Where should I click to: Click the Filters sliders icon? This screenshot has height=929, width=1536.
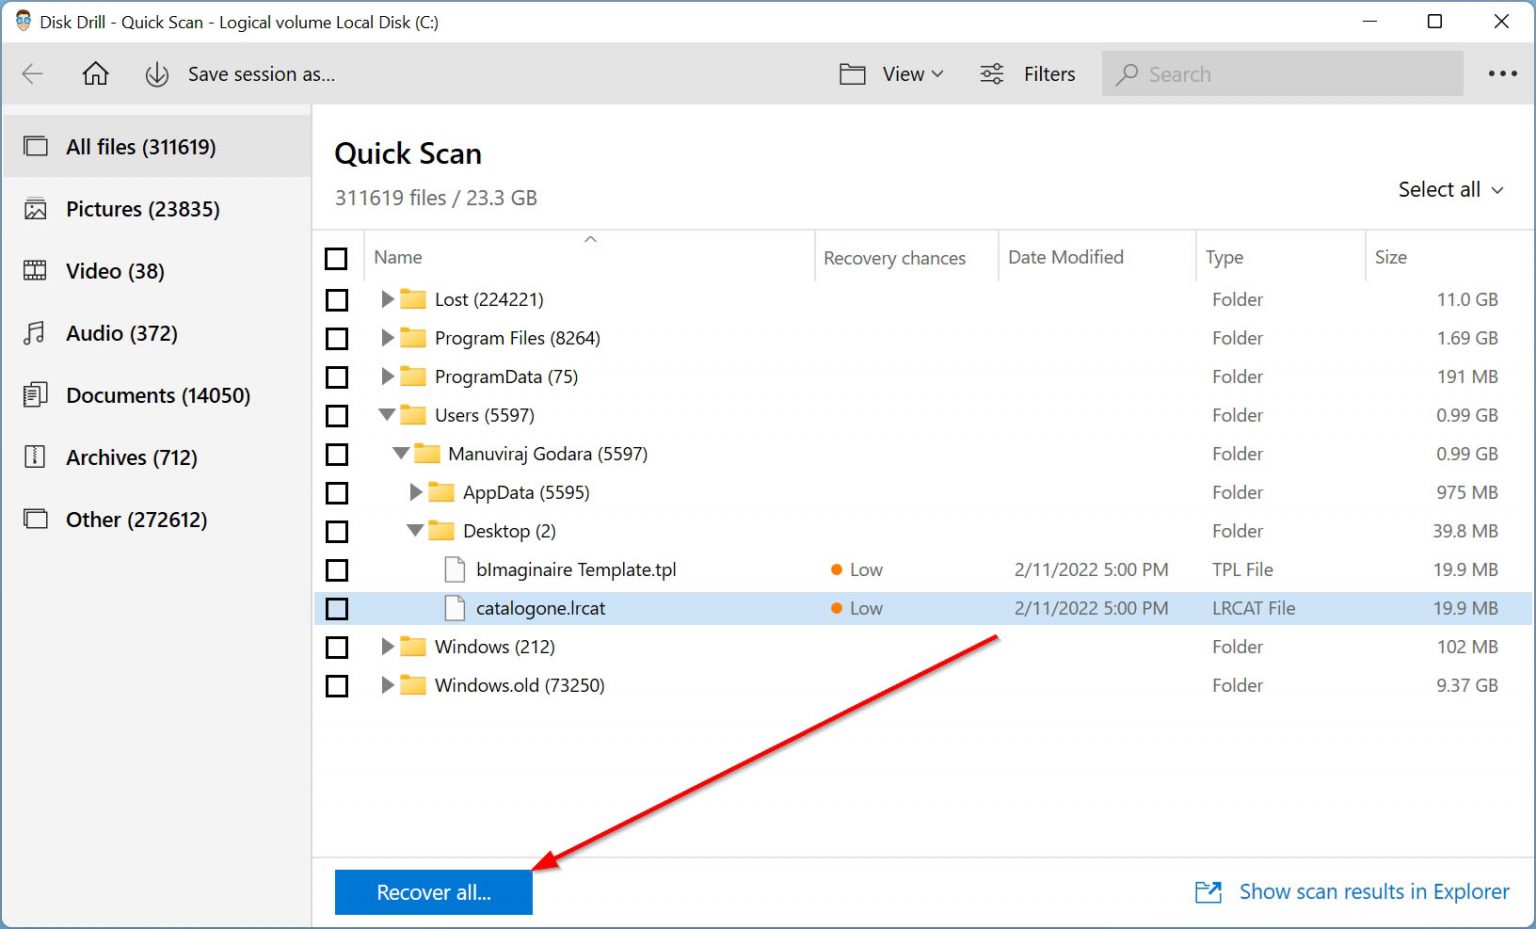(992, 74)
